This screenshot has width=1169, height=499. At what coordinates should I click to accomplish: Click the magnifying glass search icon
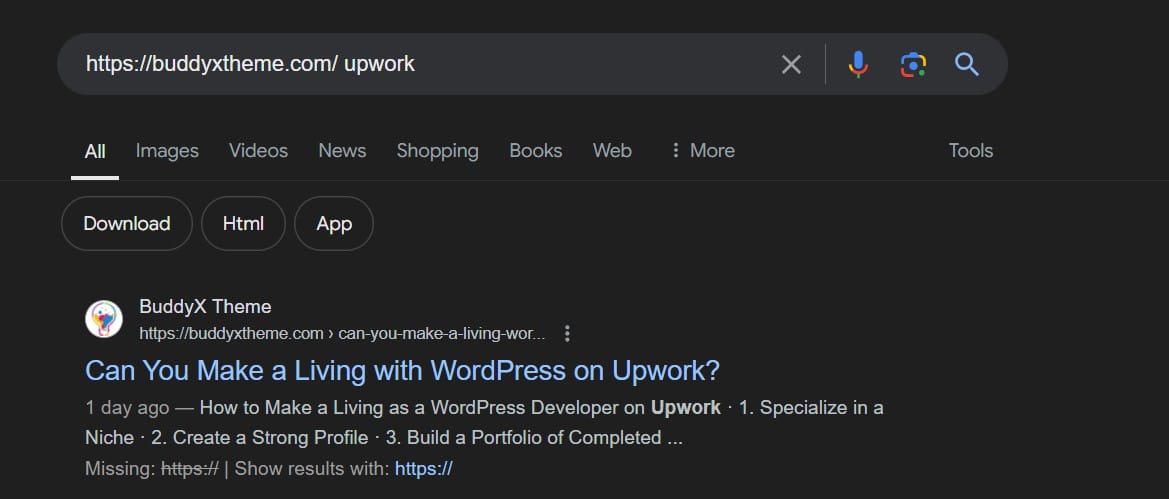[966, 65]
